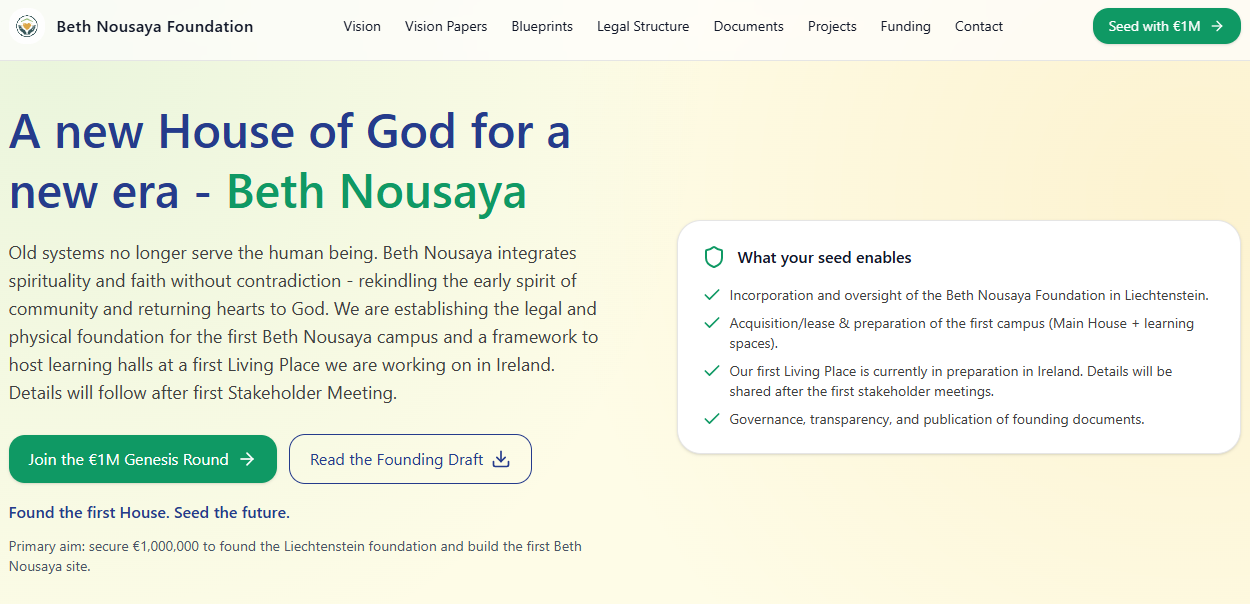The height and width of the screenshot is (604, 1250).
Task: Open the Contact link
Action: (978, 26)
